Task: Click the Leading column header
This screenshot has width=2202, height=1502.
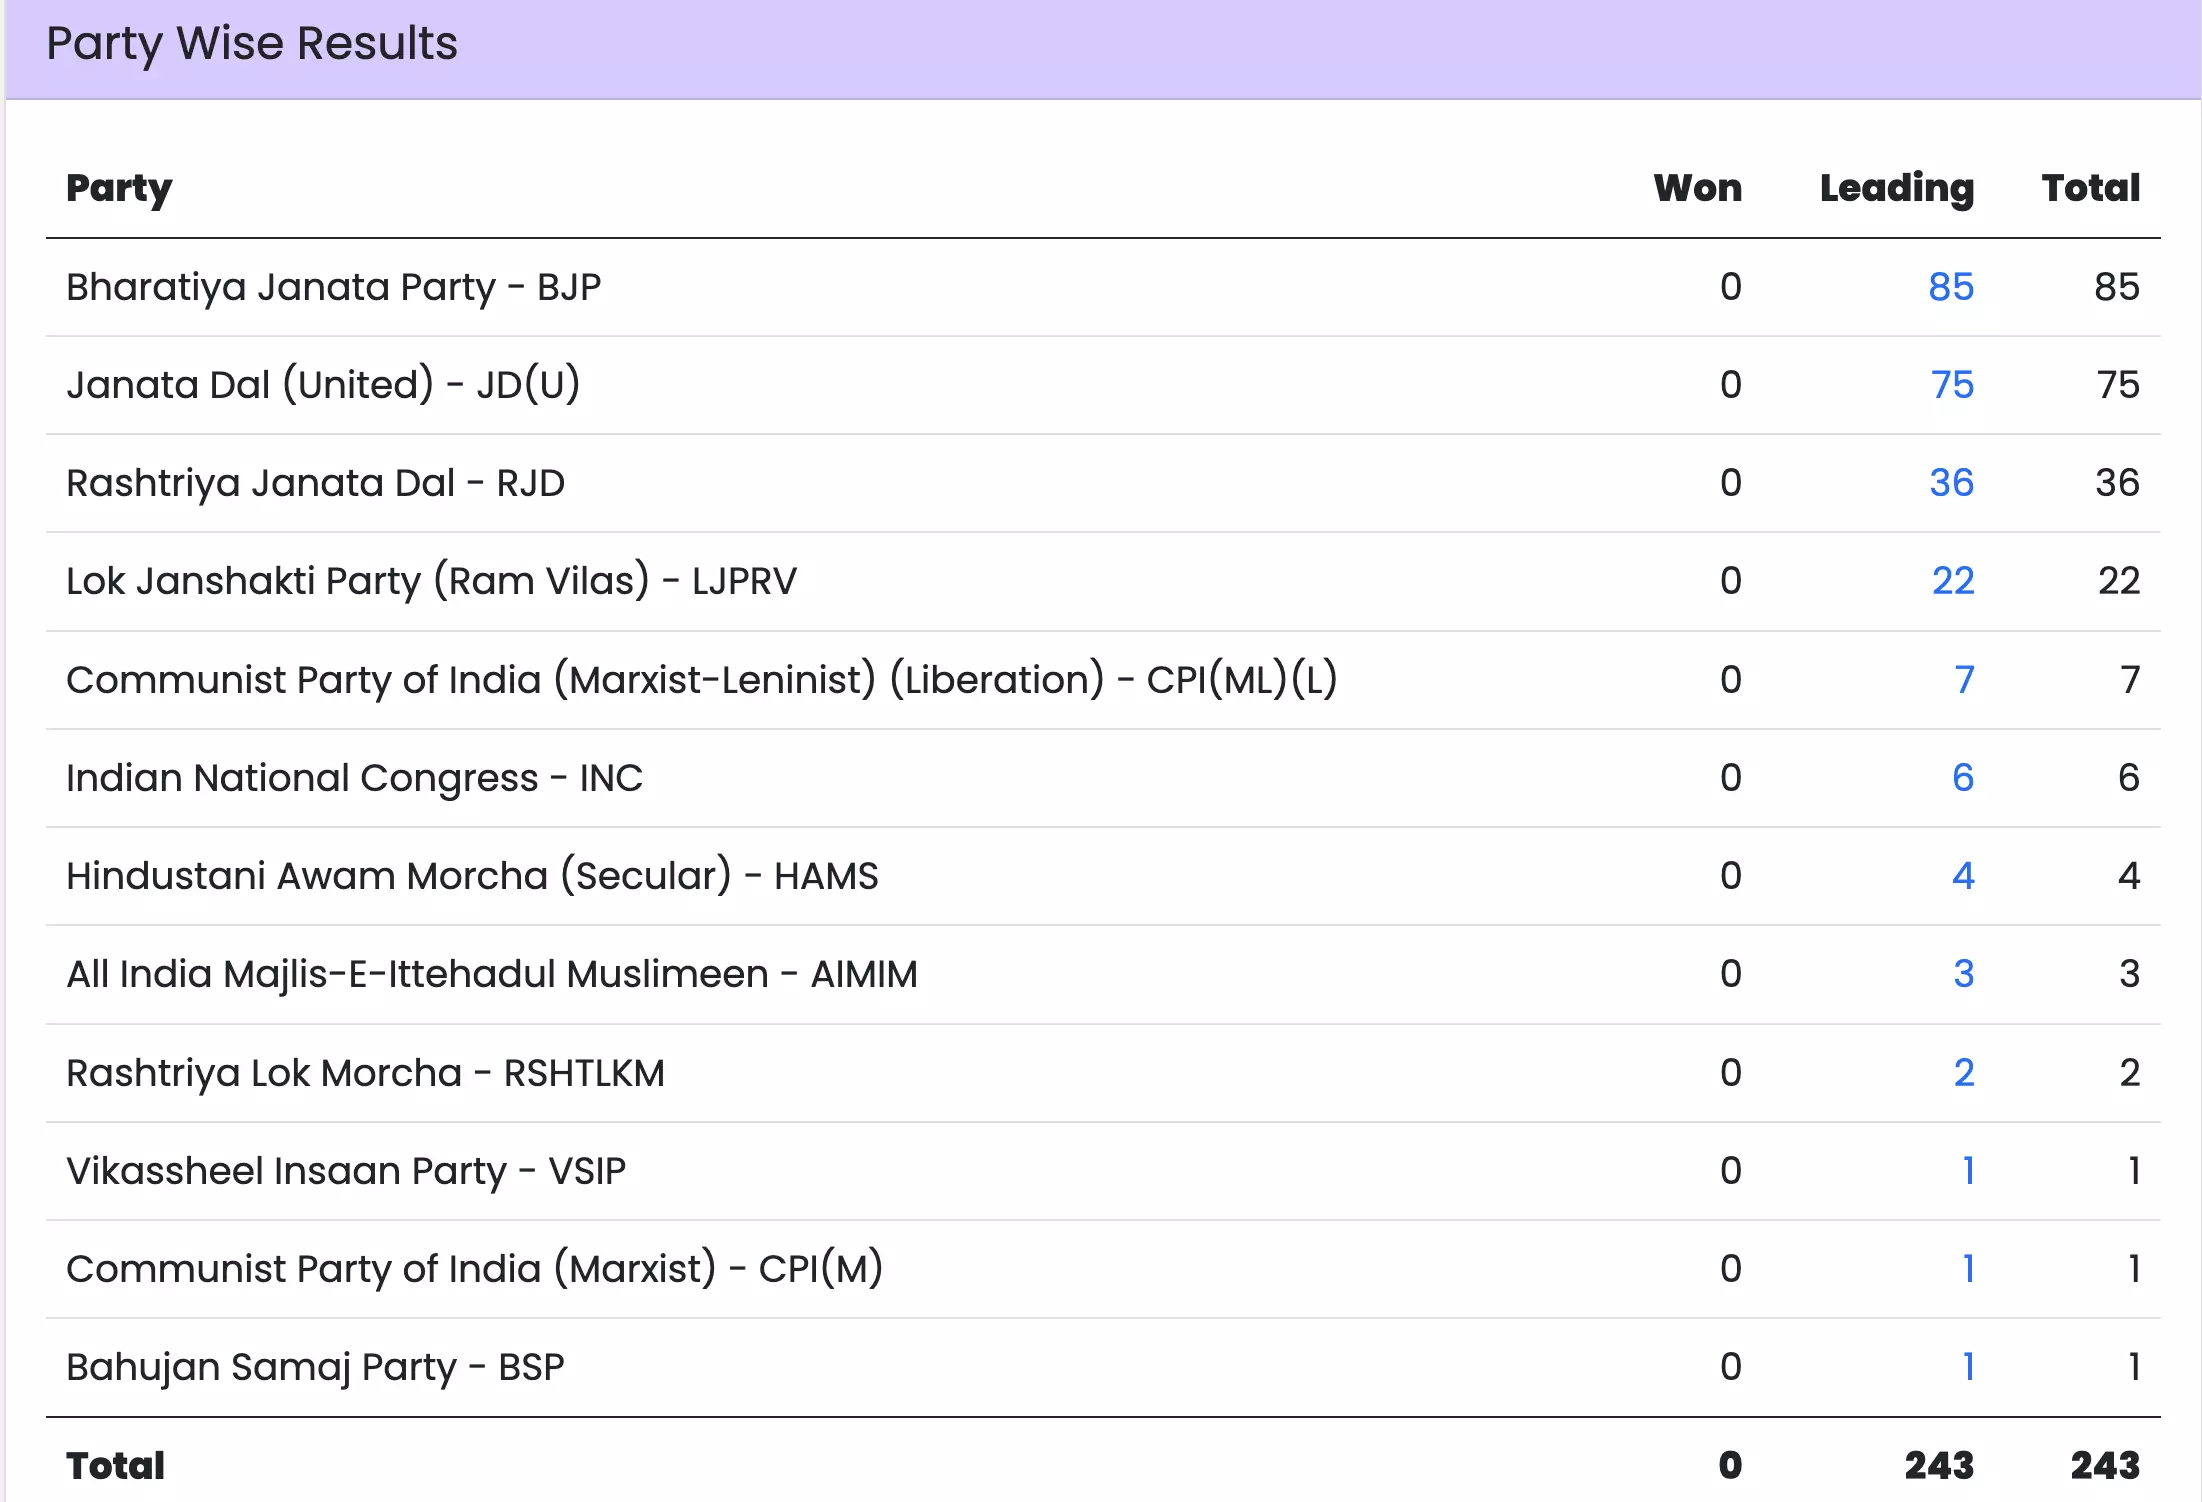Action: click(x=1896, y=188)
